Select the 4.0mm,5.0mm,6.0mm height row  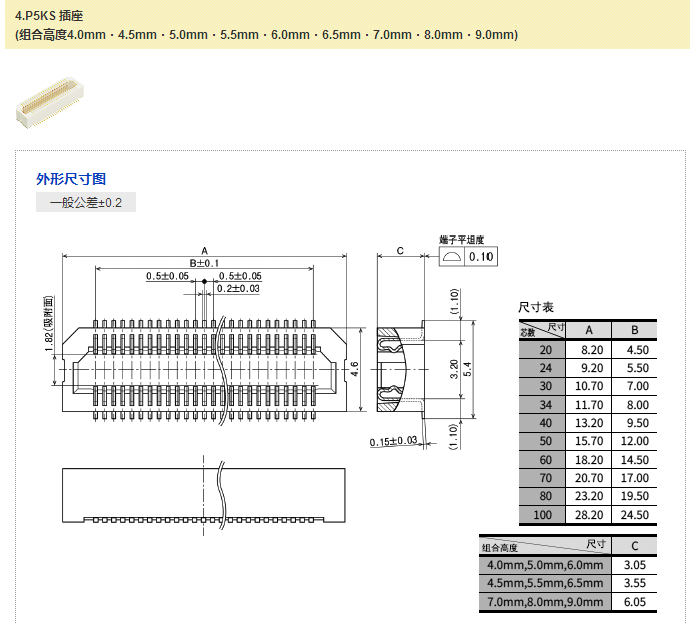pyautogui.click(x=544, y=565)
